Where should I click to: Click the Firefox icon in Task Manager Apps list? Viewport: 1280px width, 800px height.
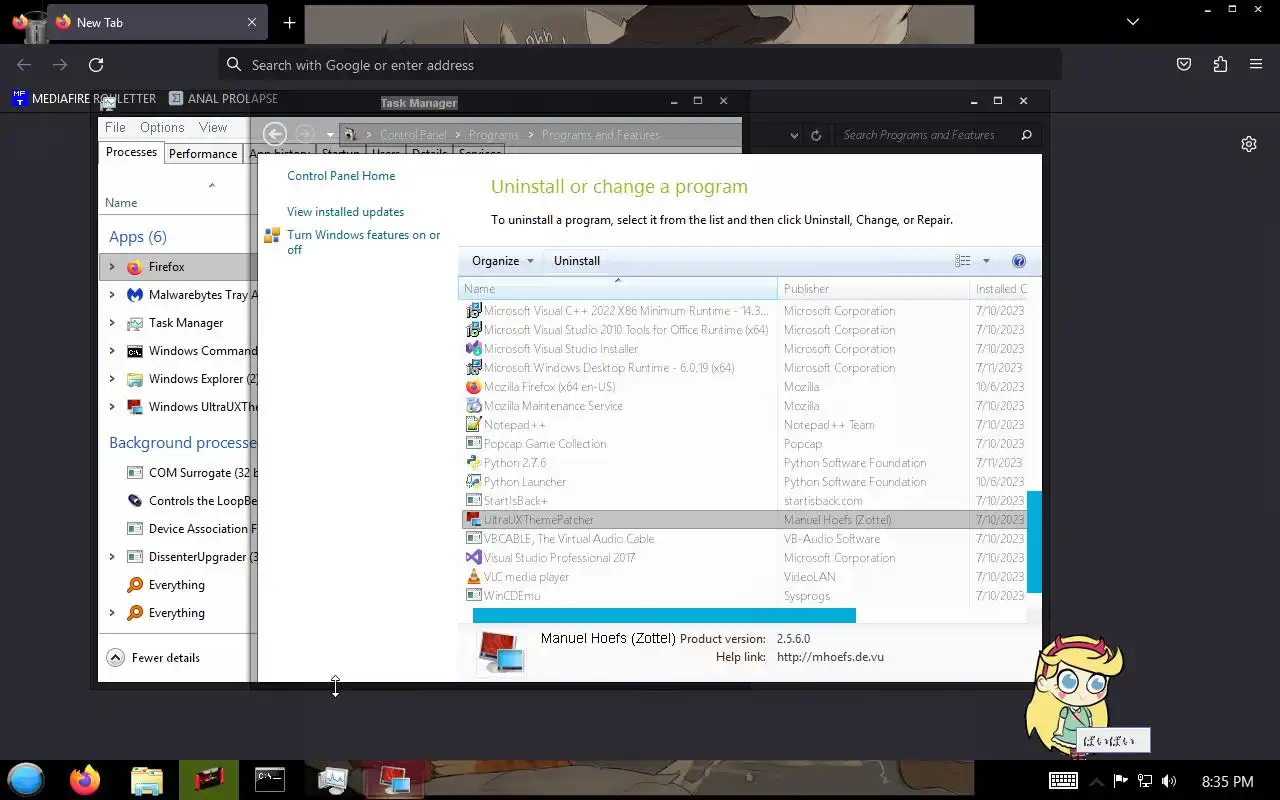(135, 267)
